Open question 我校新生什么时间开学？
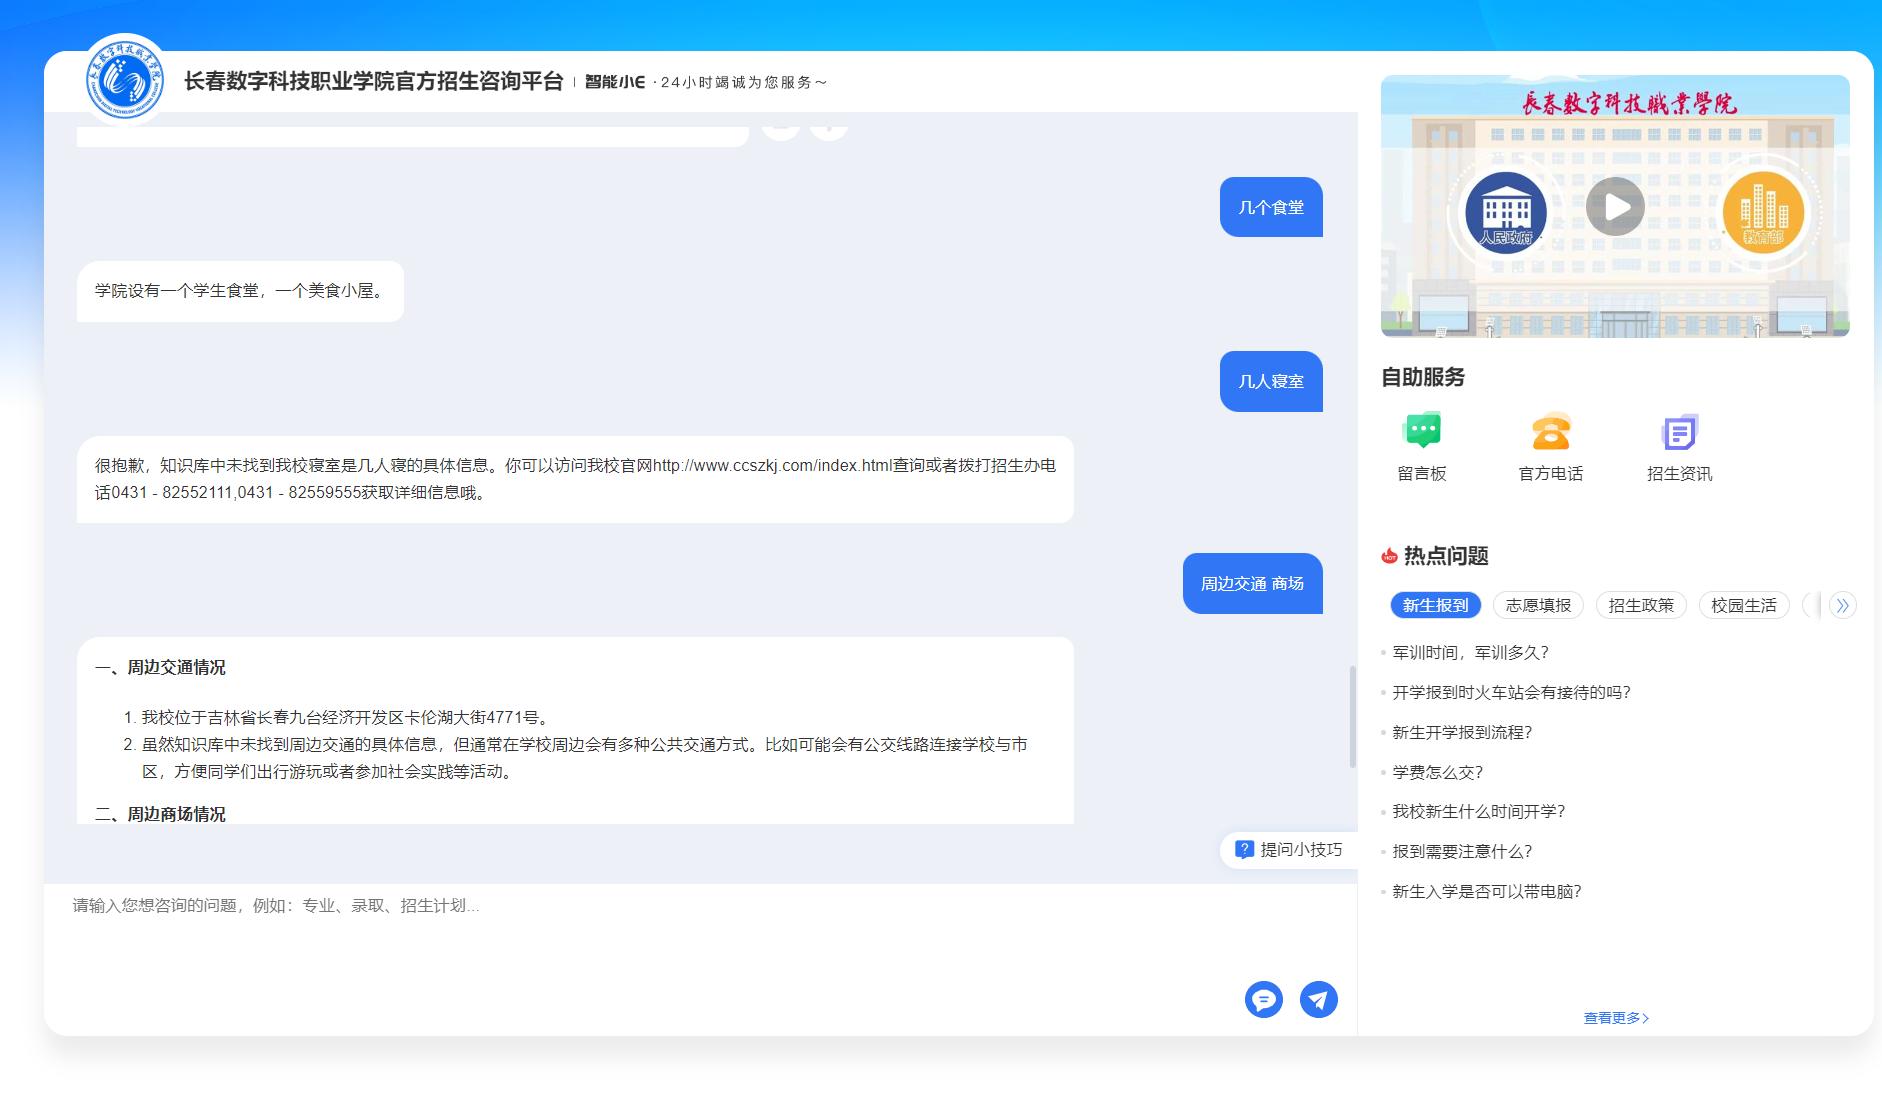 point(1478,812)
